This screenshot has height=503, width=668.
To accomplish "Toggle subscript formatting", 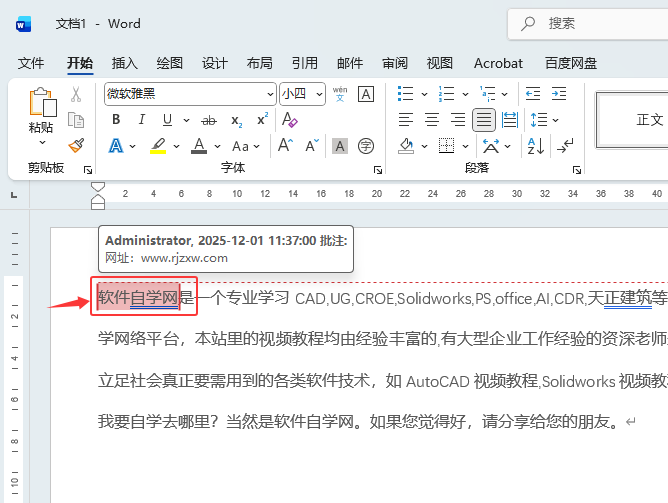I will pos(236,121).
